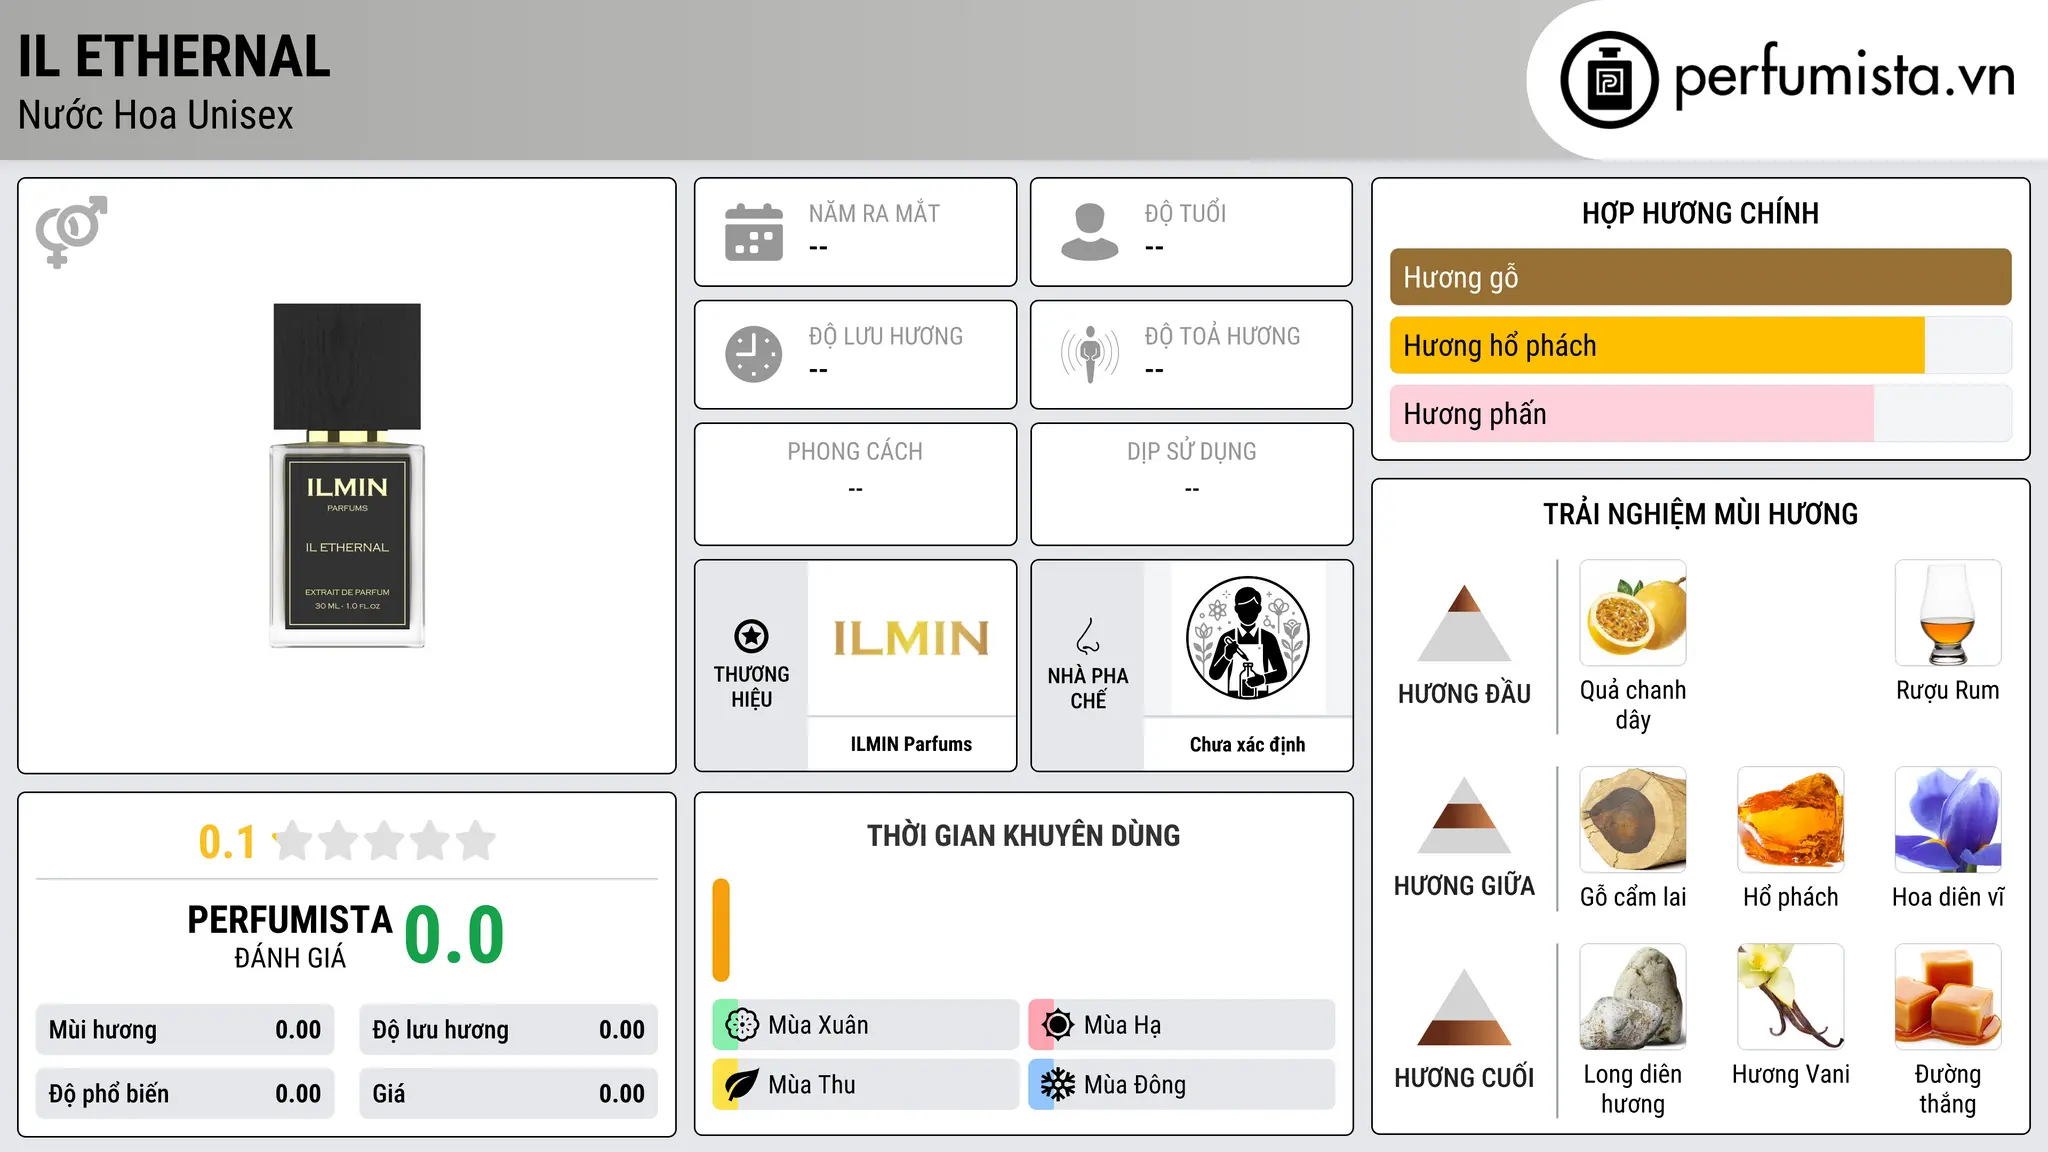
Task: Open the Hoa diên vĩ note image
Action: click(x=1948, y=820)
